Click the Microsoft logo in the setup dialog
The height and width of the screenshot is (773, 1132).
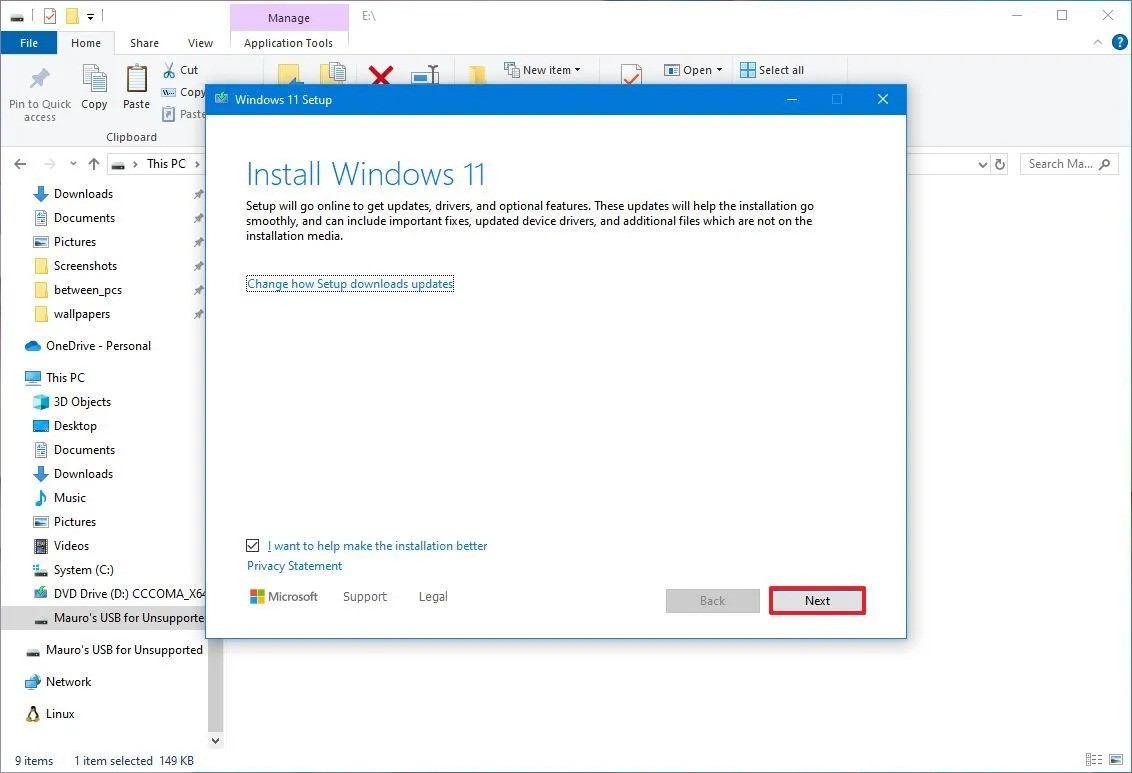tap(259, 596)
